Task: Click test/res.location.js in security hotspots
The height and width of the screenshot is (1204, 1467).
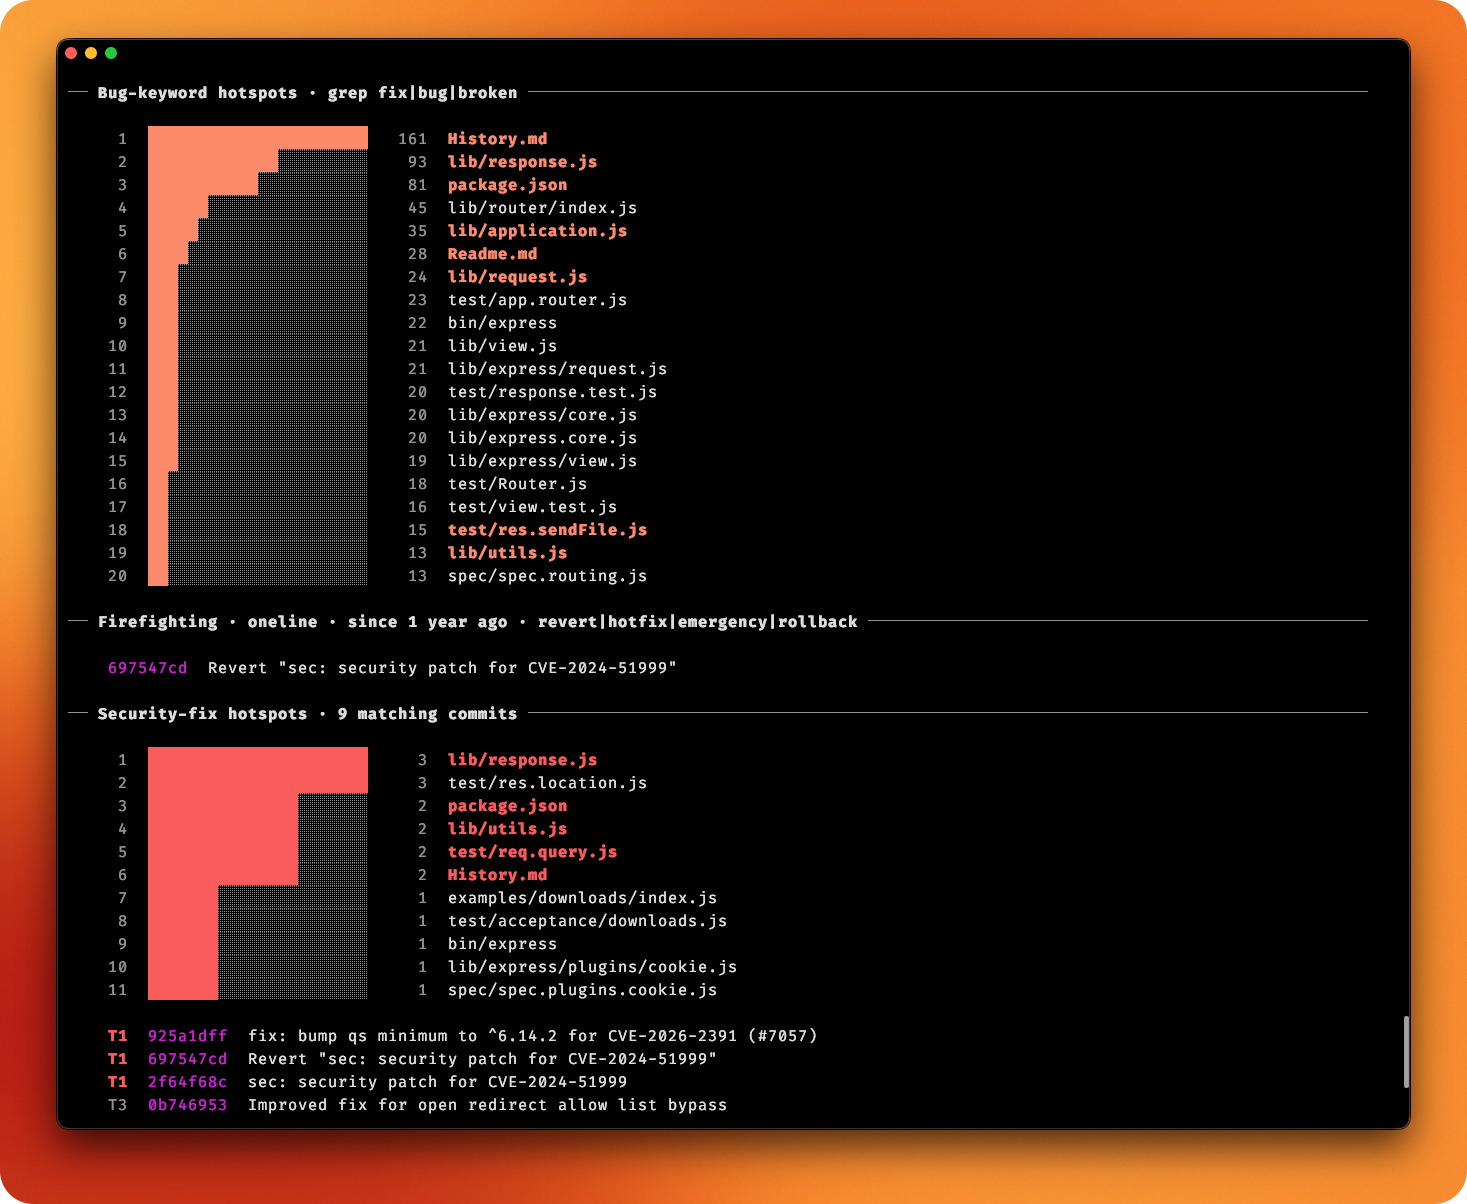Action: pyautogui.click(x=547, y=783)
